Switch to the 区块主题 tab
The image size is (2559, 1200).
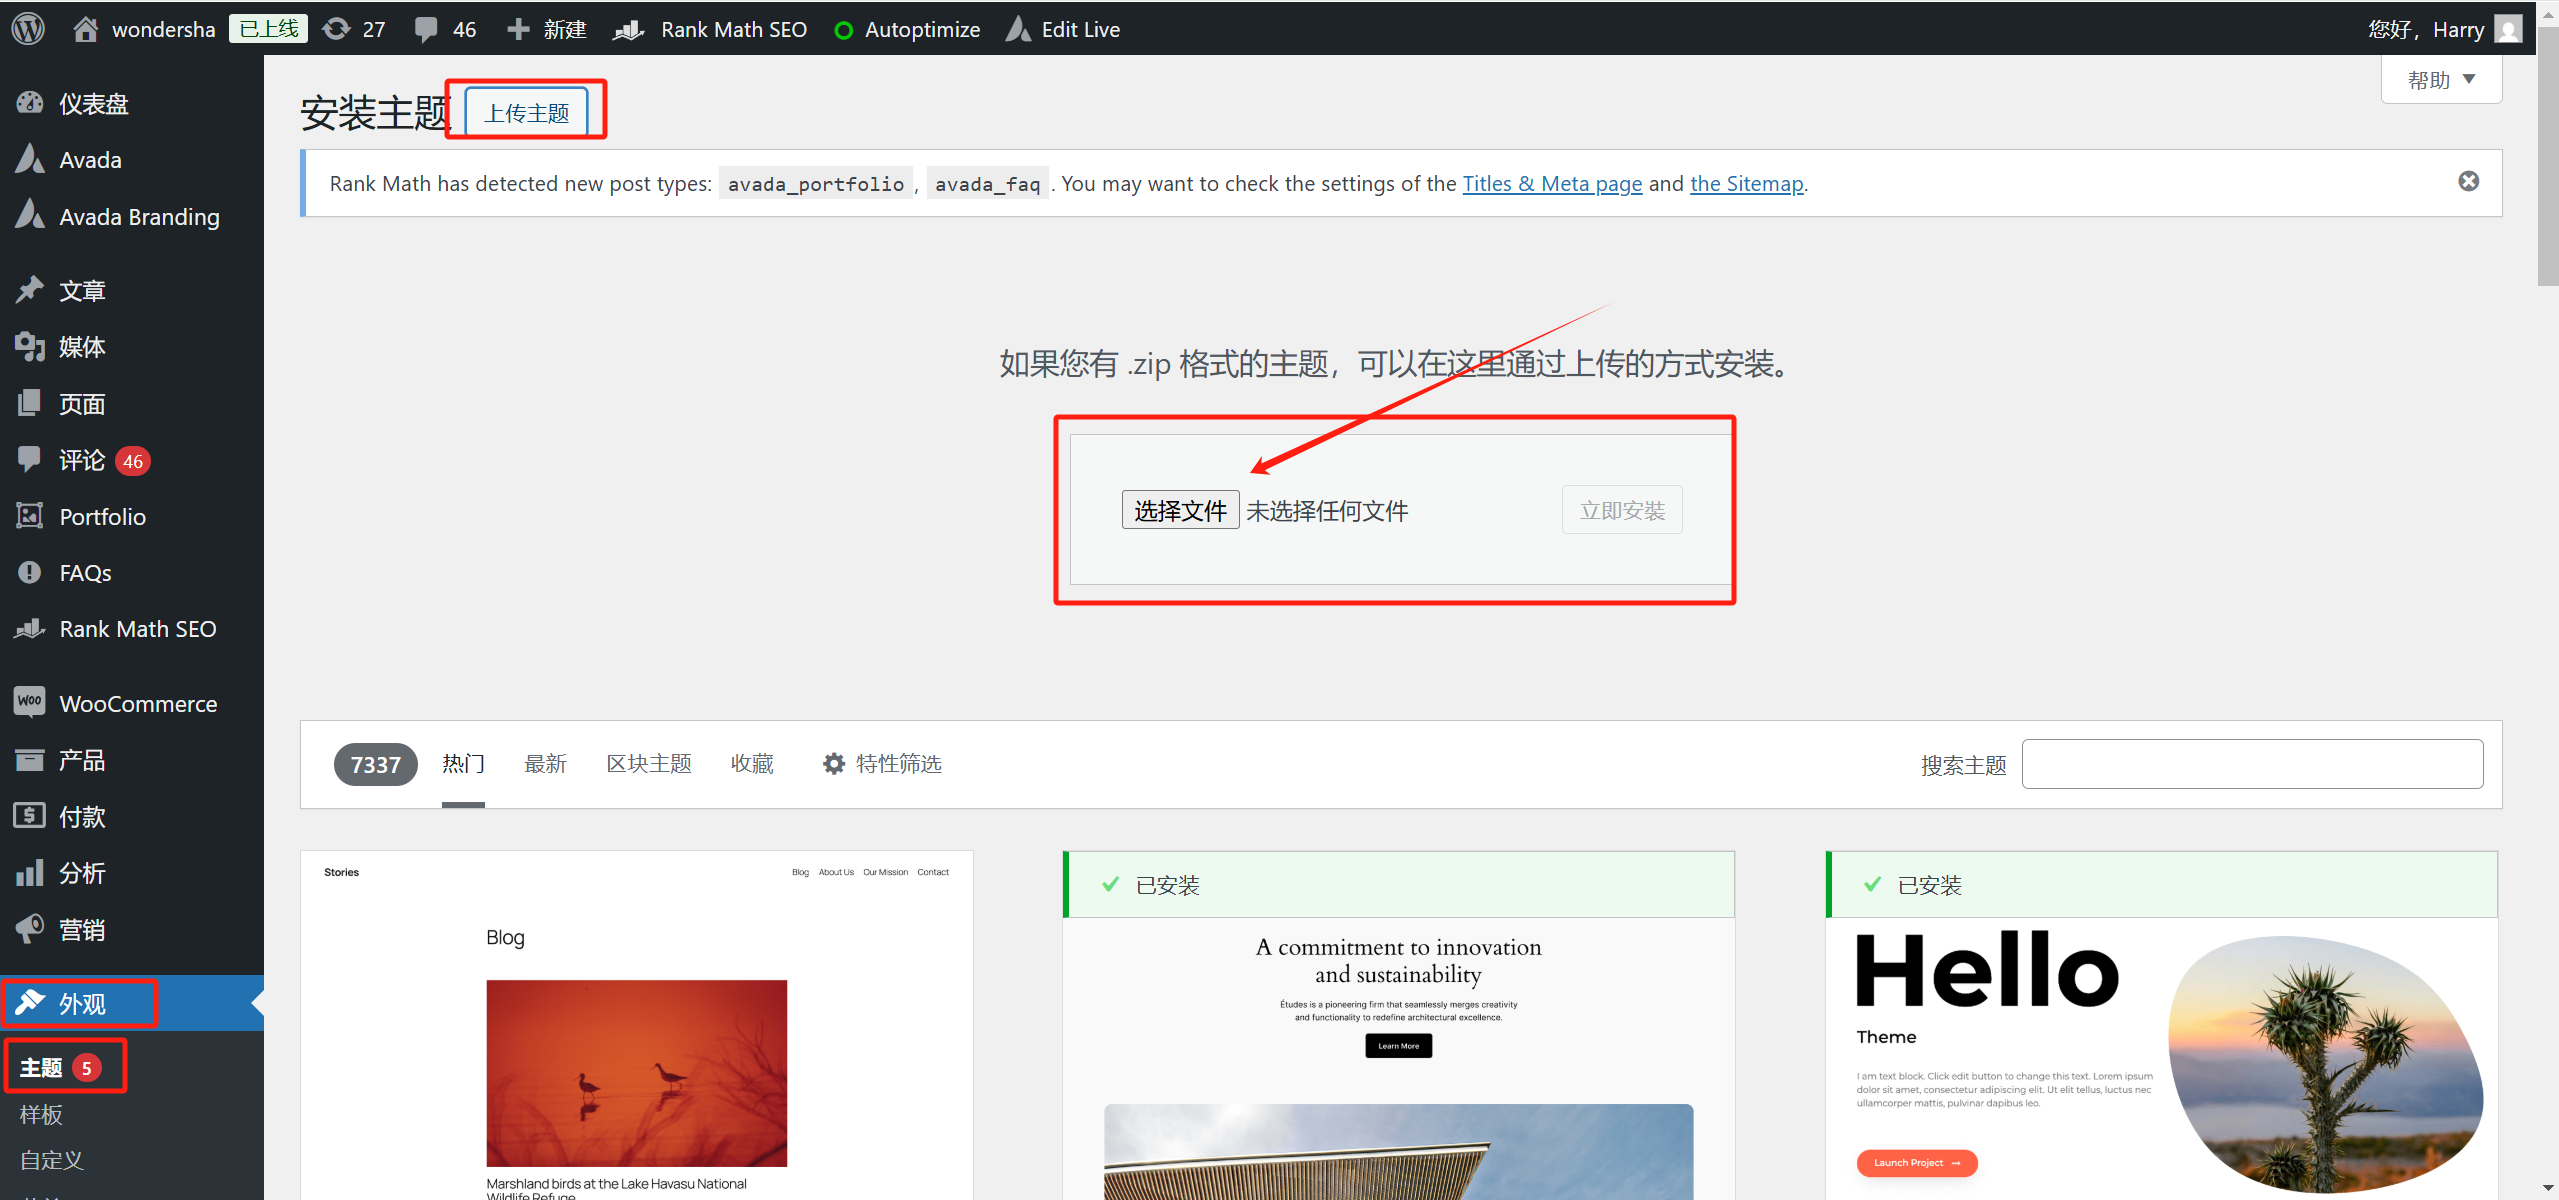tap(649, 763)
